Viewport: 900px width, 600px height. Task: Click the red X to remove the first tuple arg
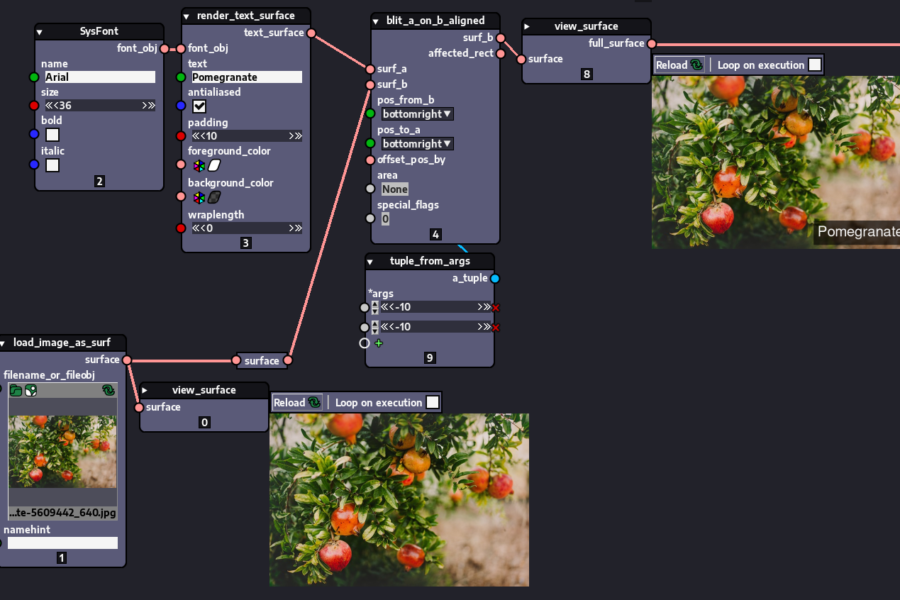(494, 307)
